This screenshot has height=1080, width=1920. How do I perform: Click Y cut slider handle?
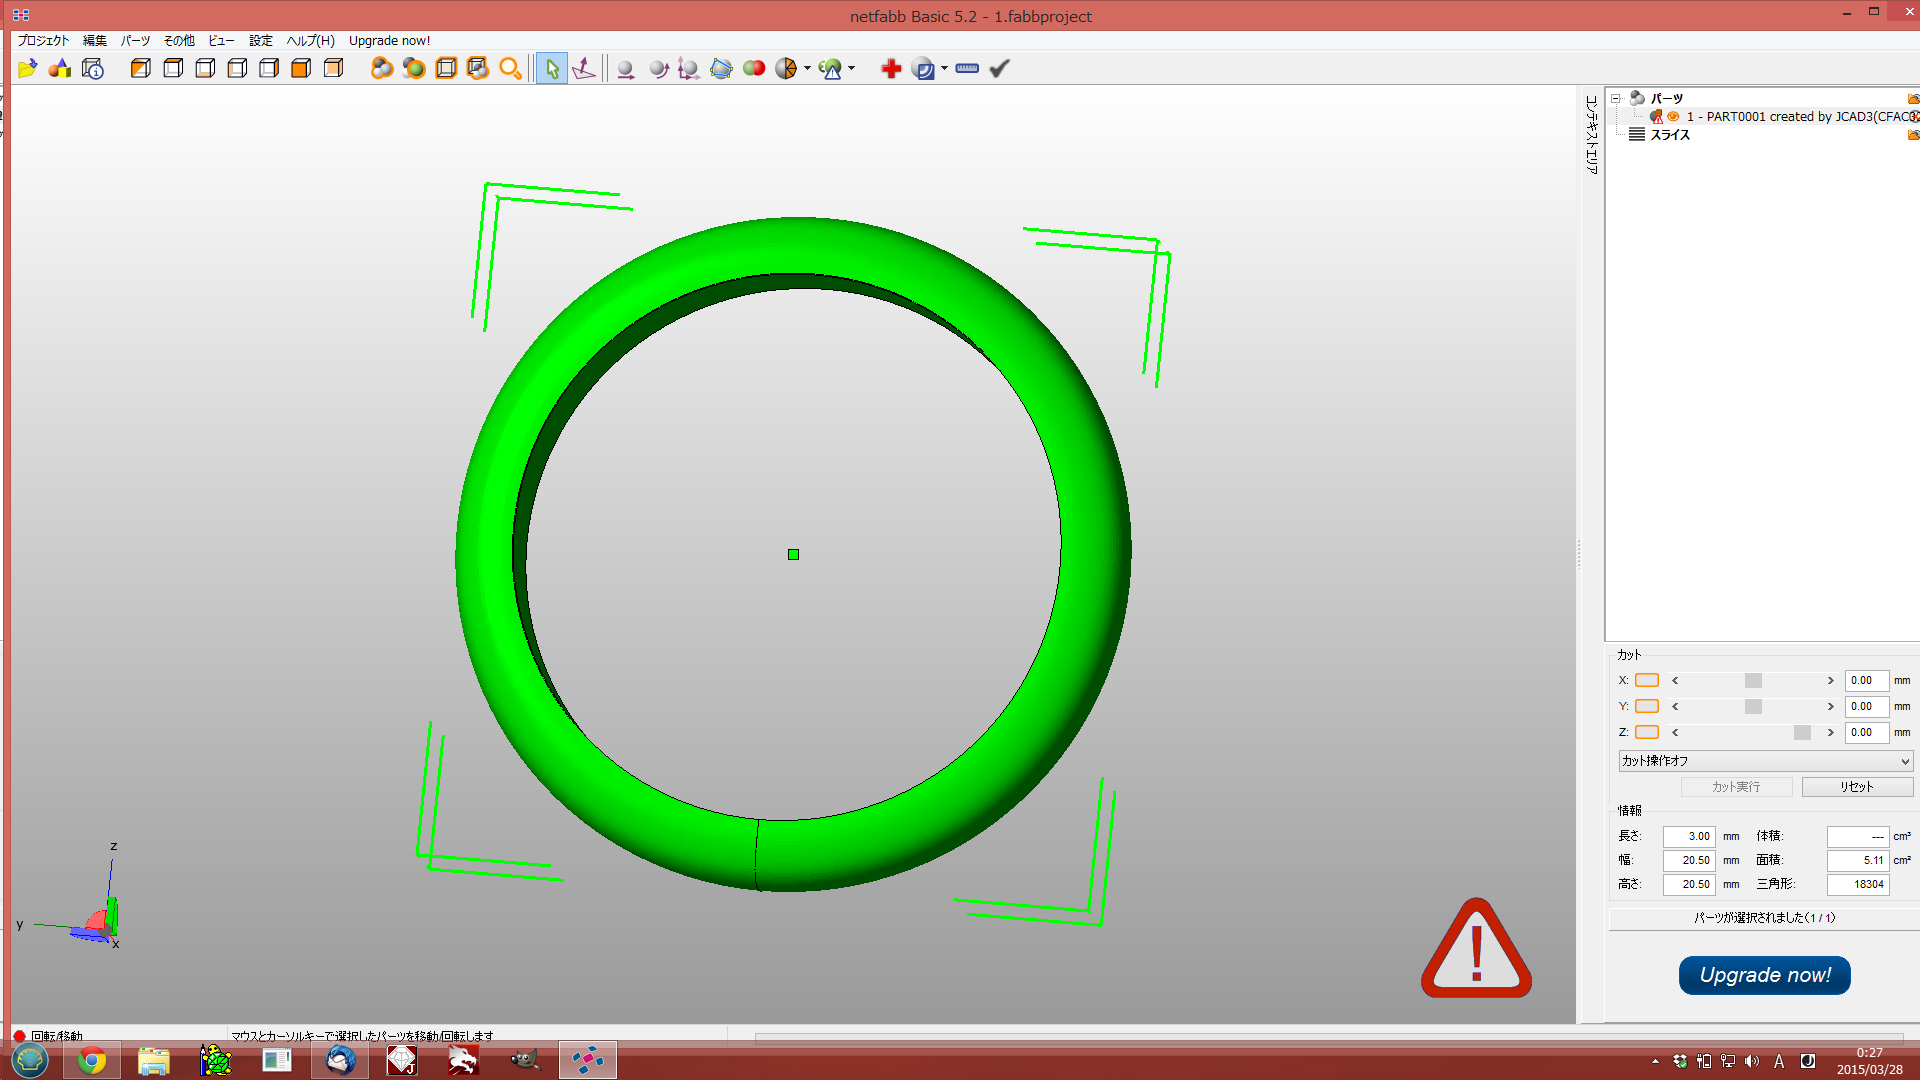click(x=1753, y=706)
